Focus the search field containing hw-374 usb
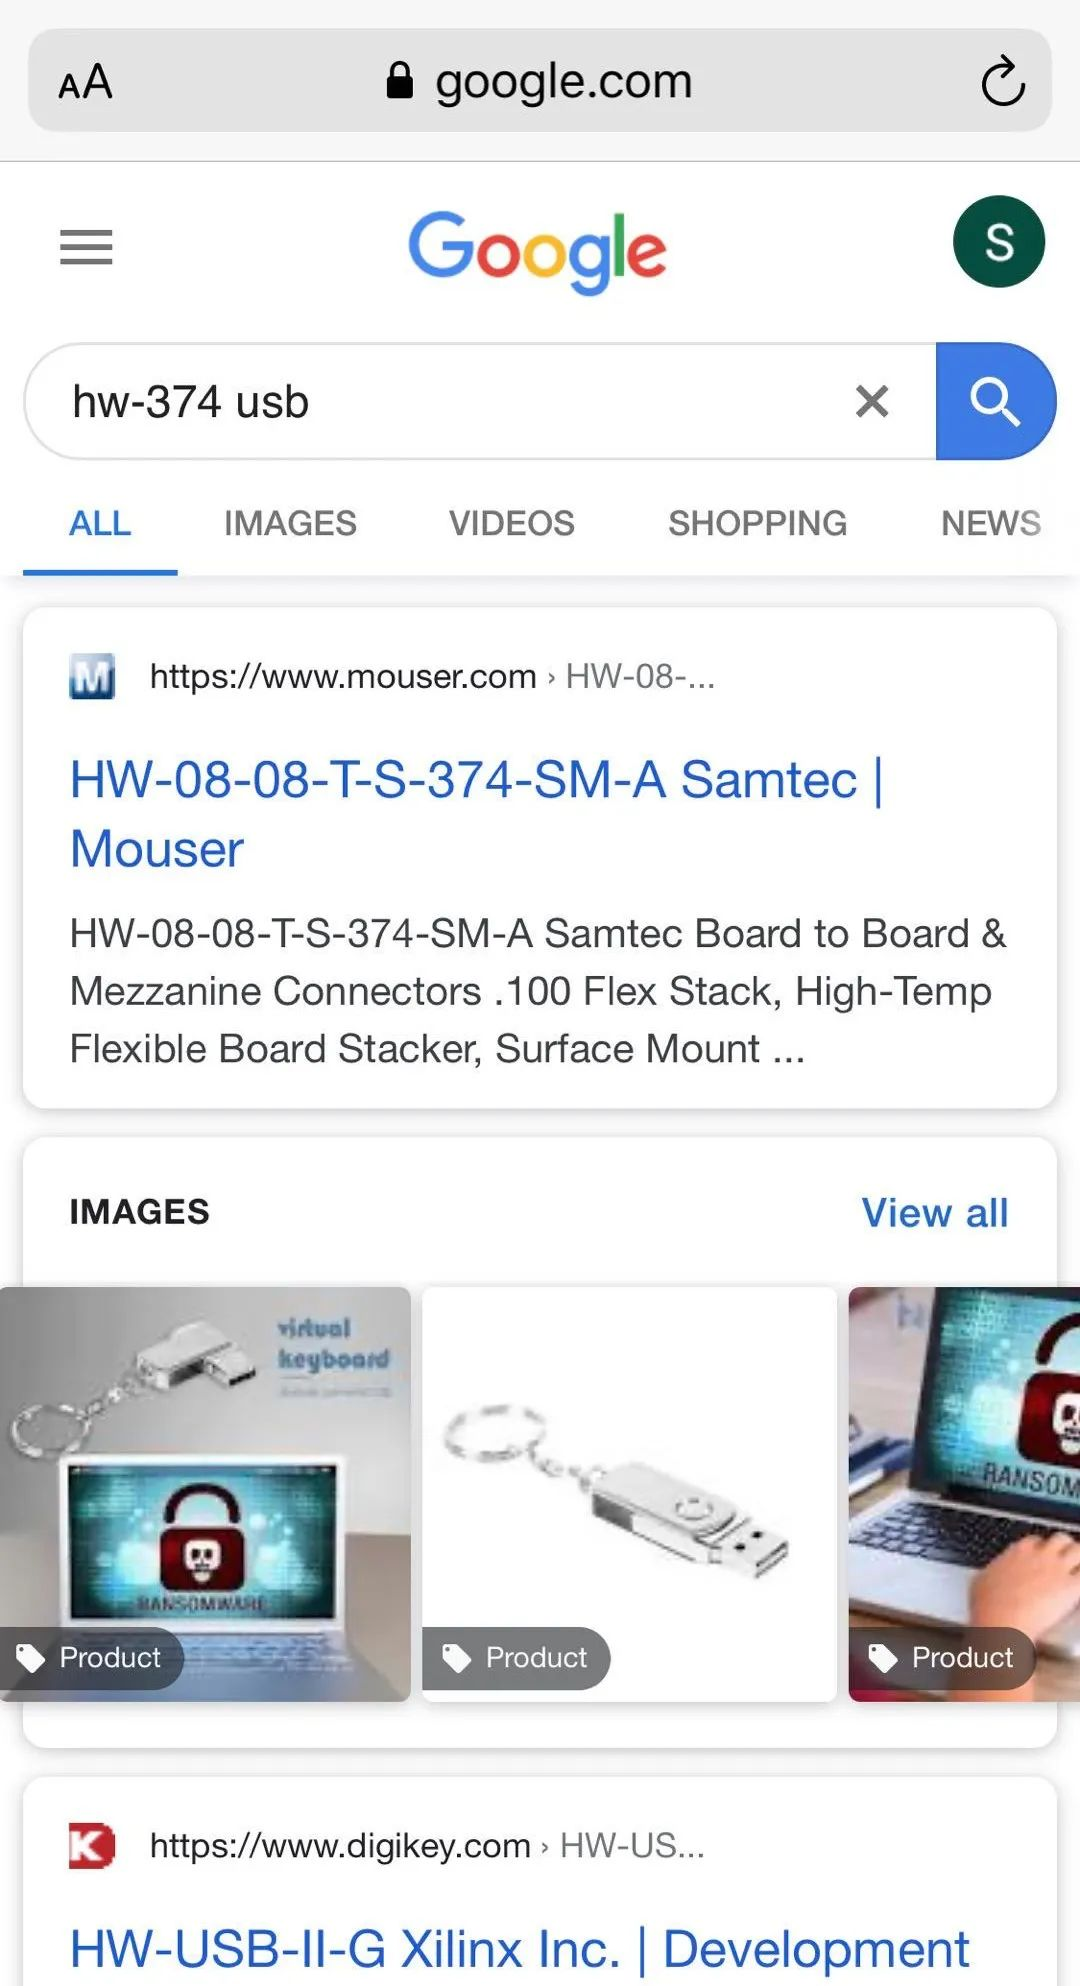Viewport: 1080px width, 1986px height. pos(440,402)
